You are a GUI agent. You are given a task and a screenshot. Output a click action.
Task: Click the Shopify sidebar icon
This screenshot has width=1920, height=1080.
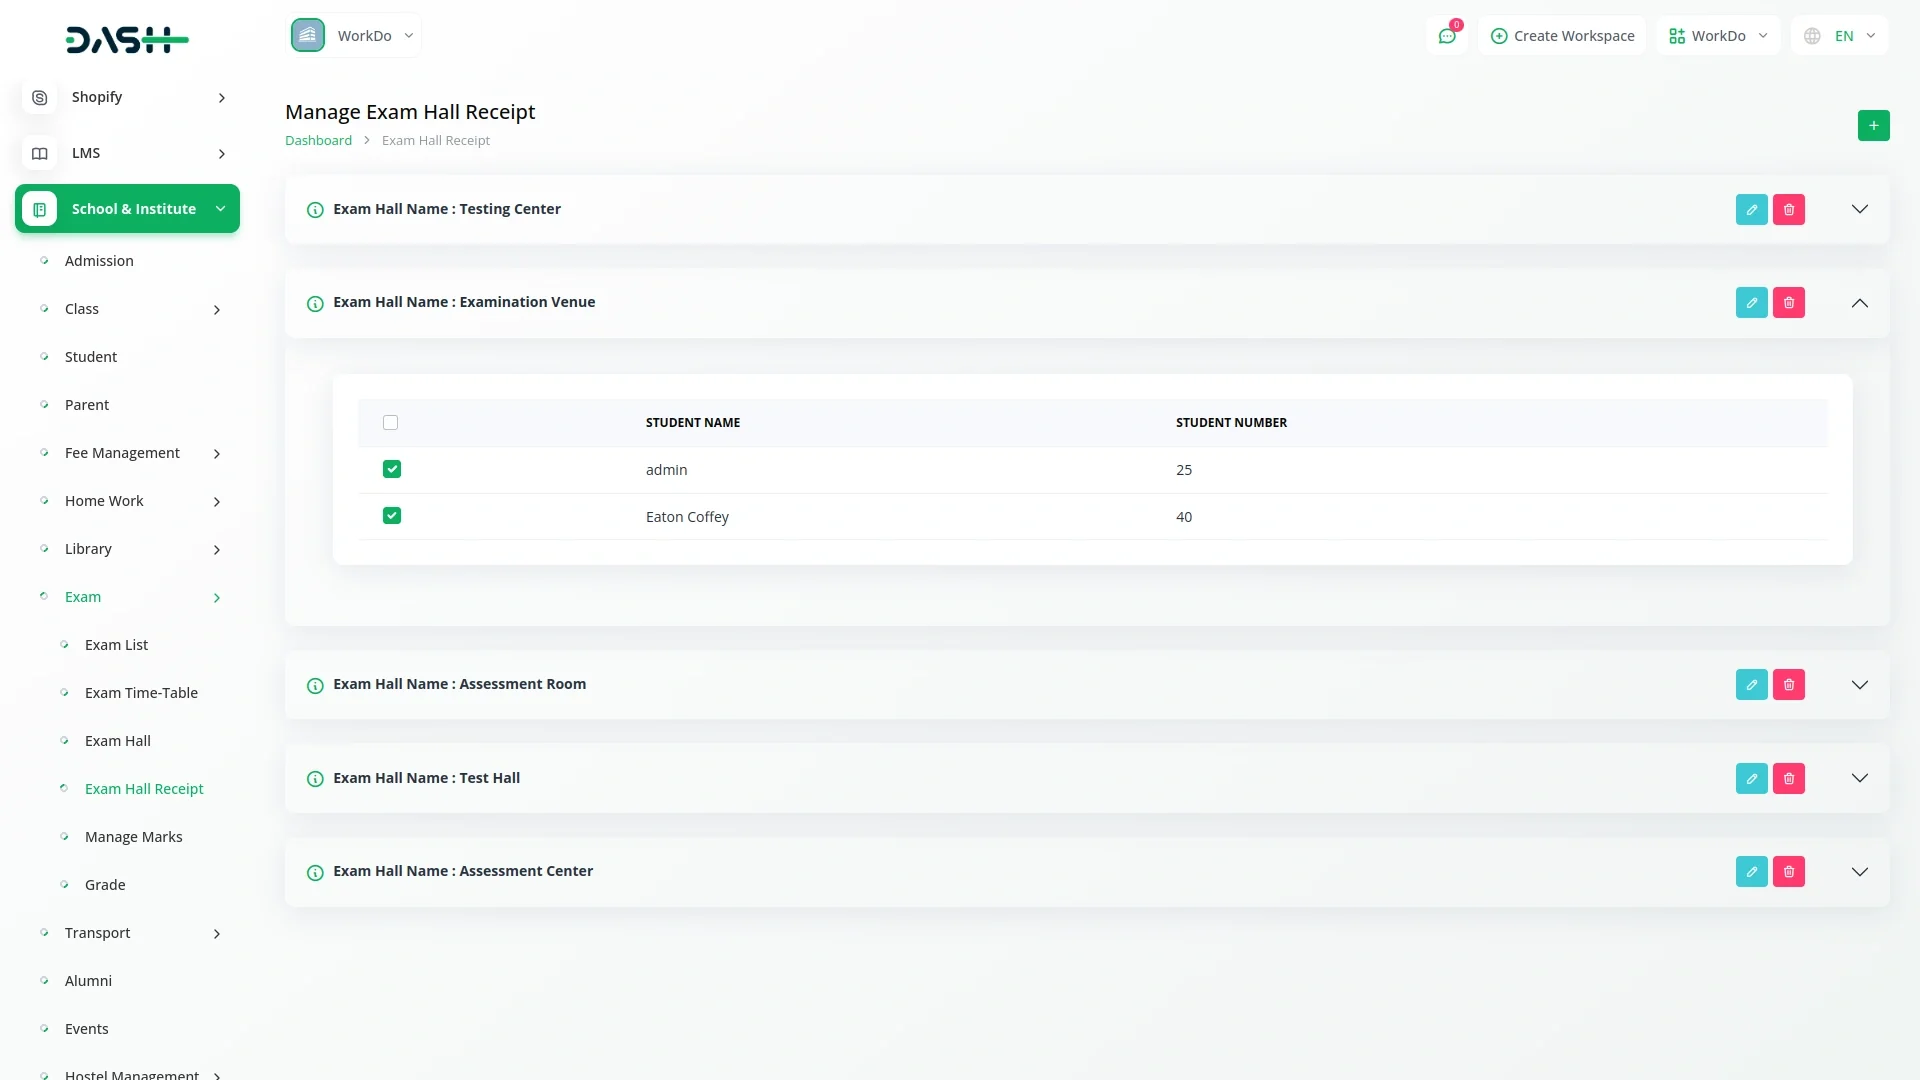[40, 98]
